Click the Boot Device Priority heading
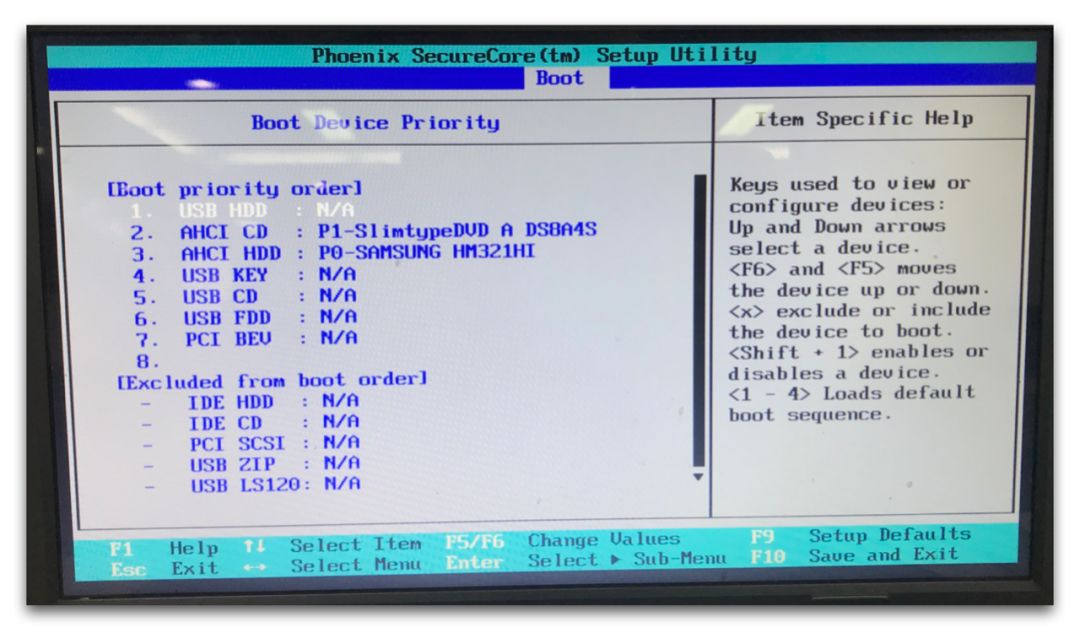The image size is (1080, 633). (375, 123)
